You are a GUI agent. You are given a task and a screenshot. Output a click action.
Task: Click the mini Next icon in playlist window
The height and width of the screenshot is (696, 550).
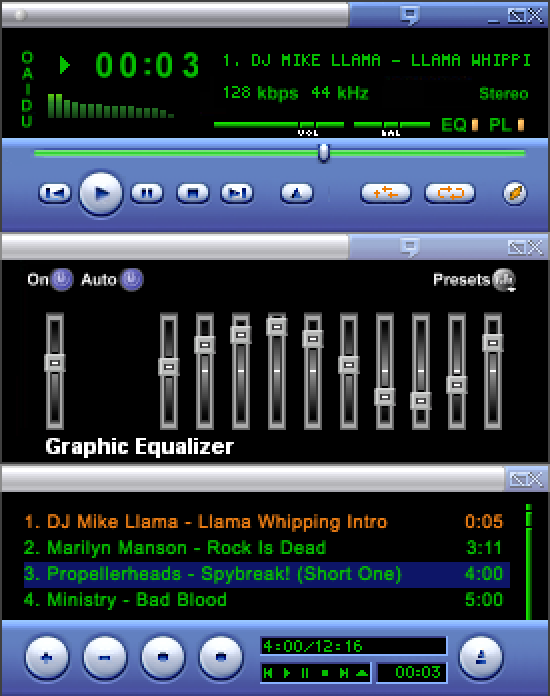pyautogui.click(x=344, y=673)
